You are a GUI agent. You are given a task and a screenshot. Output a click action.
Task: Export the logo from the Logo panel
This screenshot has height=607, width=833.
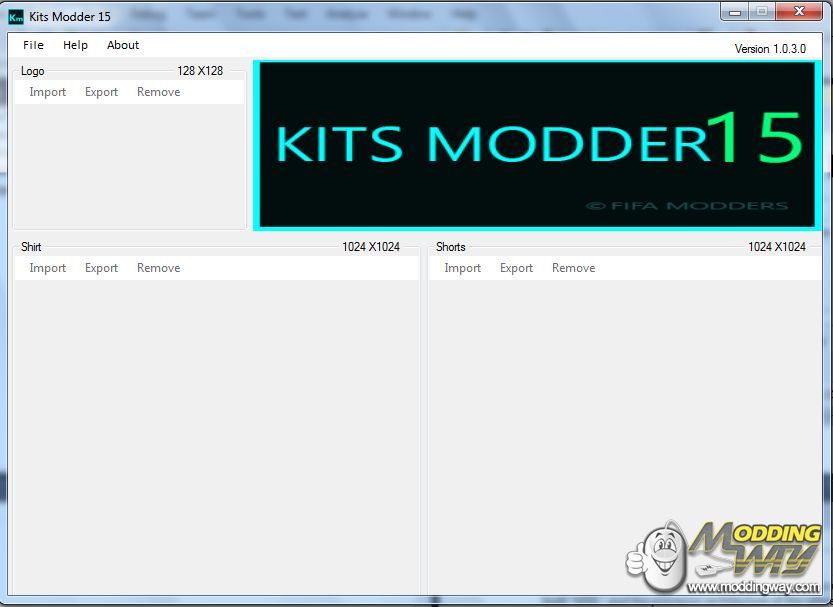[101, 92]
